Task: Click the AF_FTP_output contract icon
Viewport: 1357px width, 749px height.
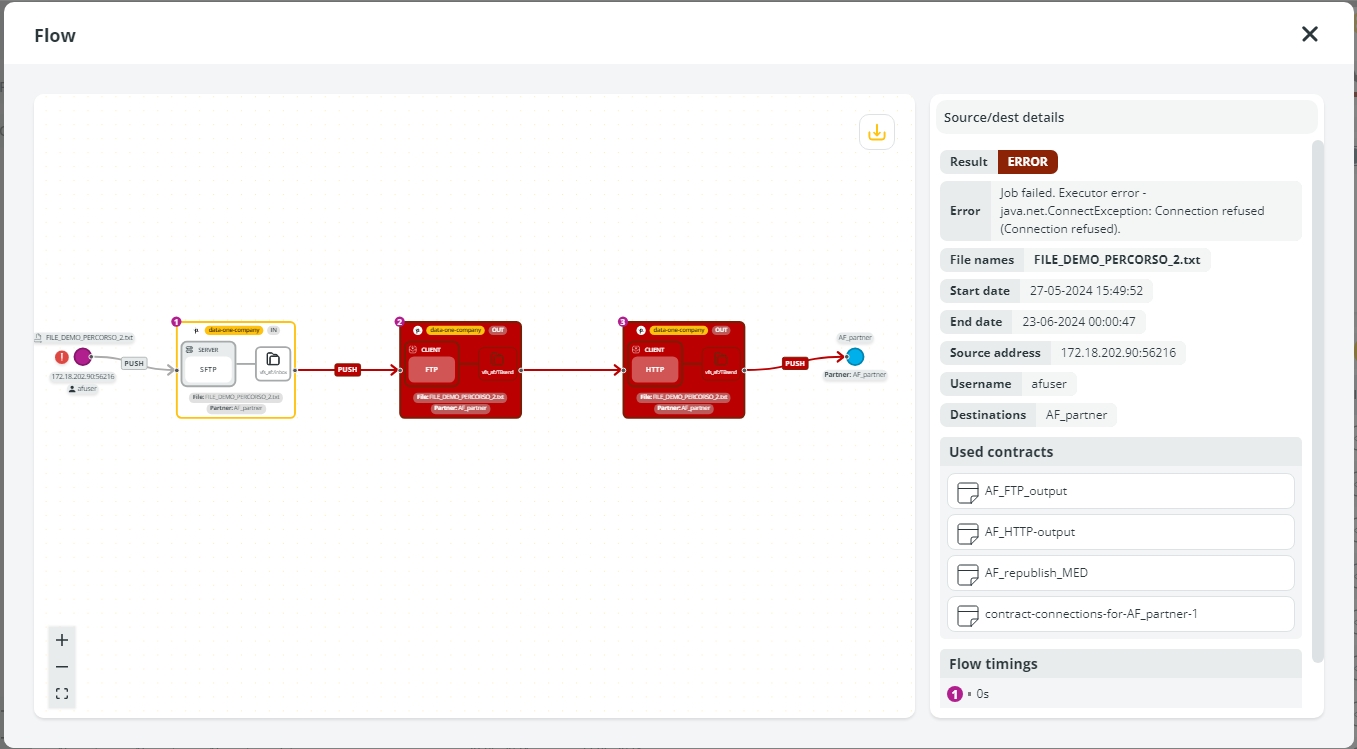Action: pyautogui.click(x=967, y=491)
